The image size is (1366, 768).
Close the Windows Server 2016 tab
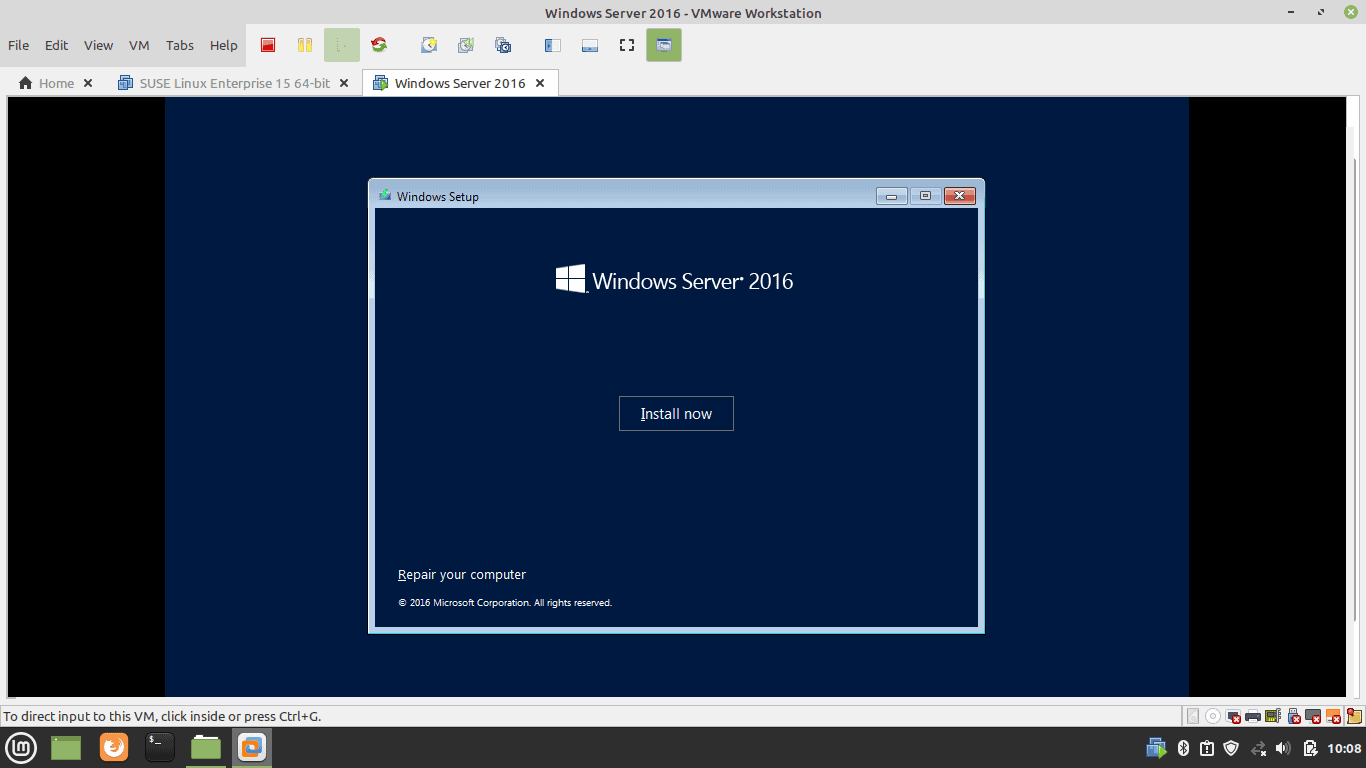[540, 83]
